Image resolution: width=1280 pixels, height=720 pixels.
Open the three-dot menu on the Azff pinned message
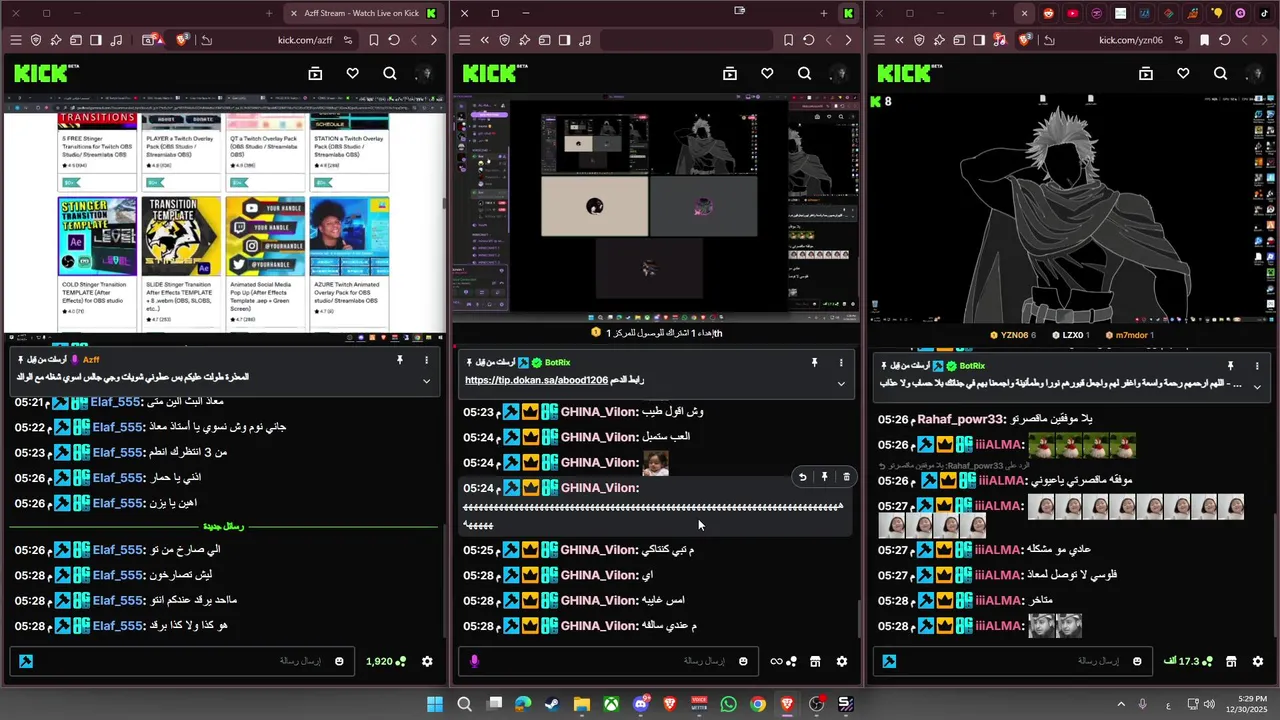coord(426,360)
